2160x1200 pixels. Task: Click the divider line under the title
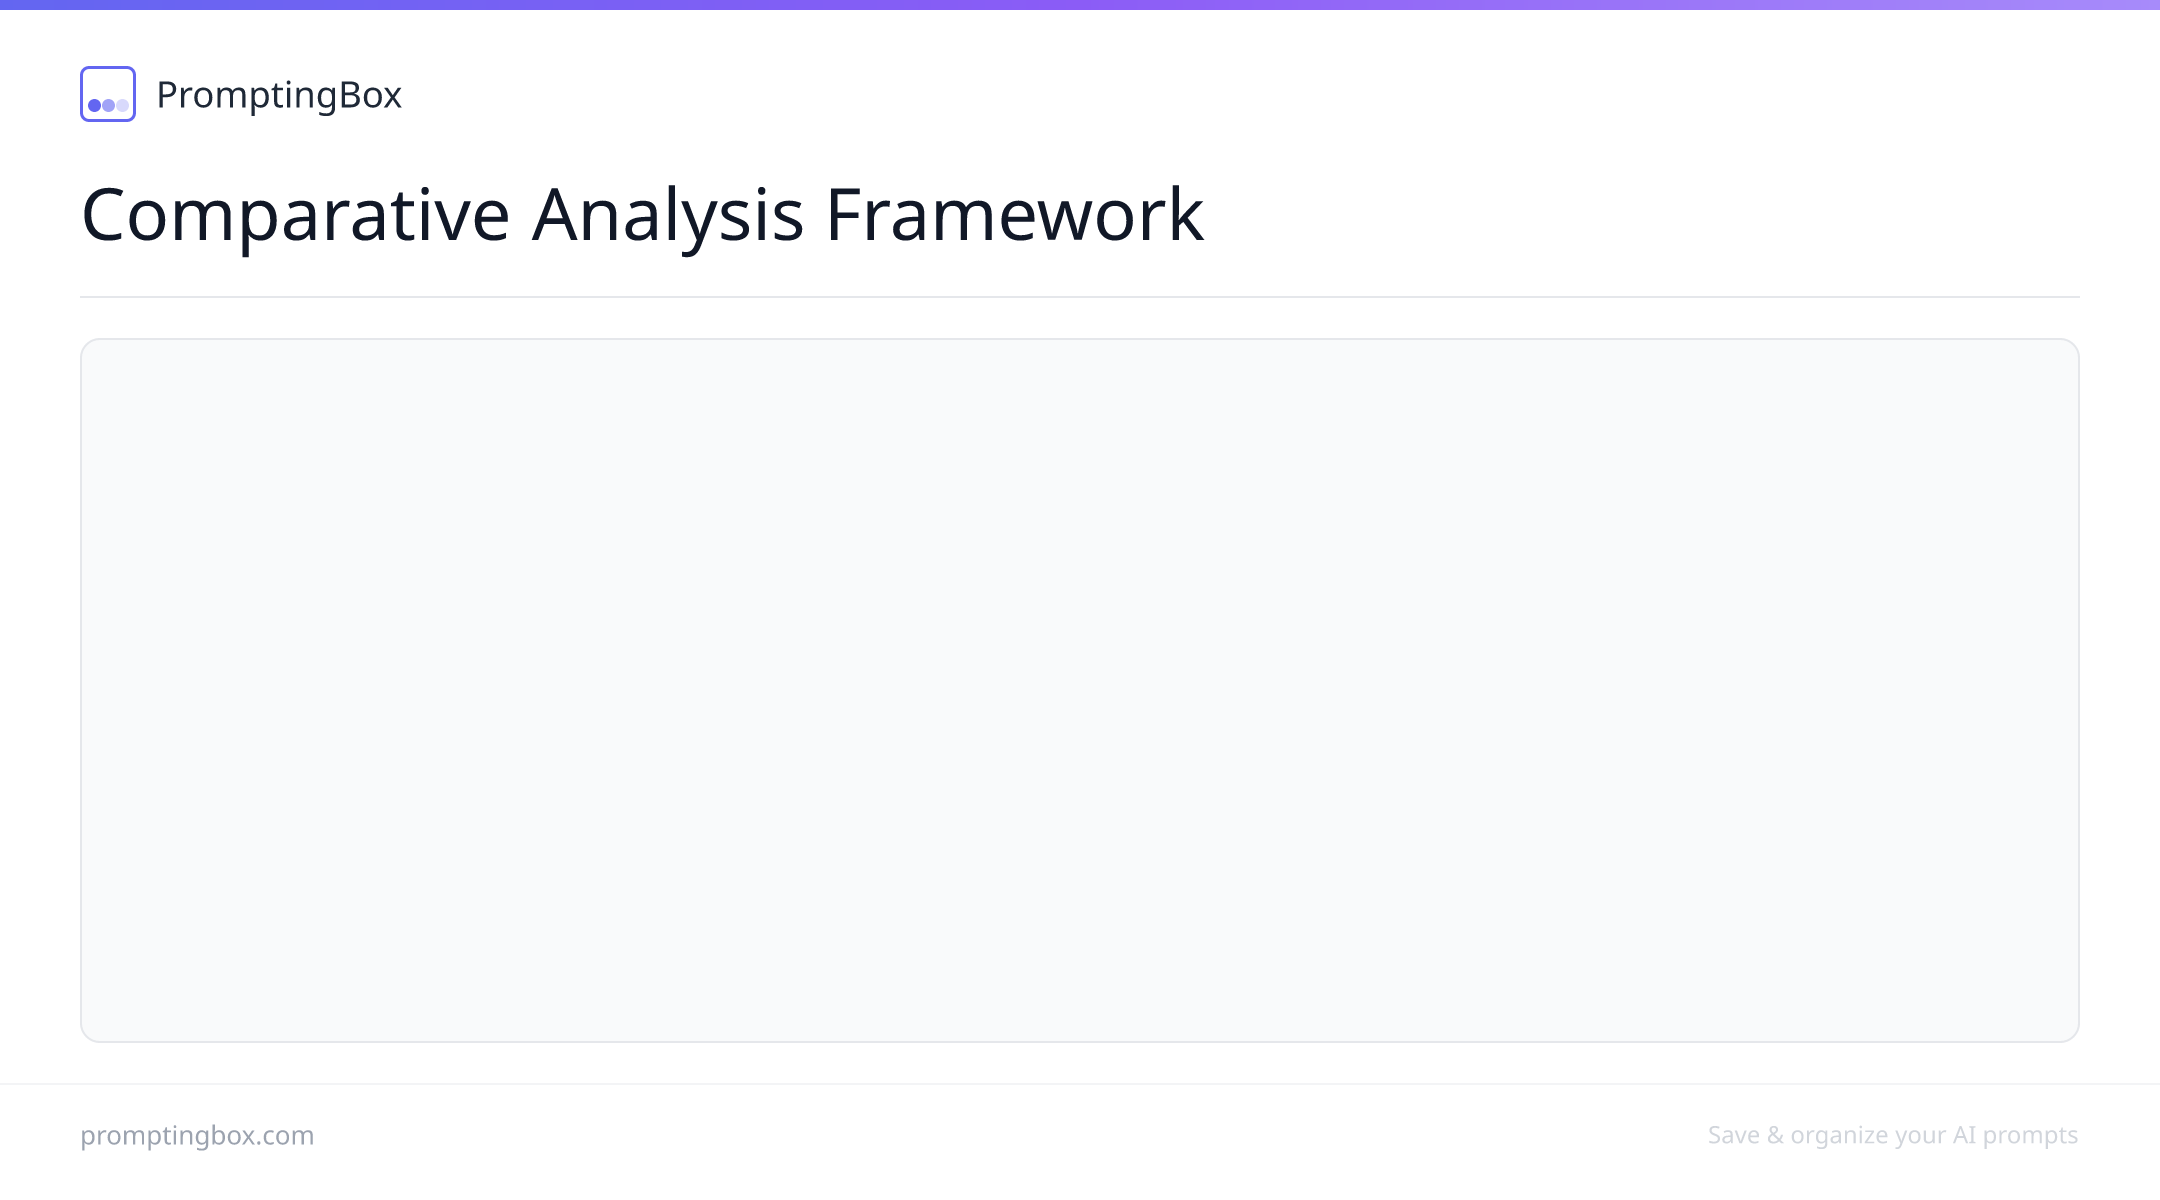tap(1080, 297)
